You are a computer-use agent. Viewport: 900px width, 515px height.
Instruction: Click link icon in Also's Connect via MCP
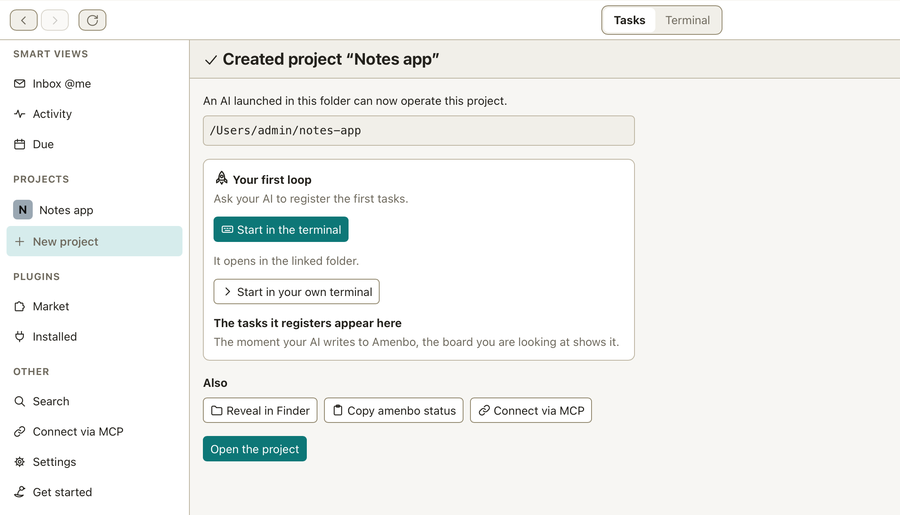coord(484,411)
